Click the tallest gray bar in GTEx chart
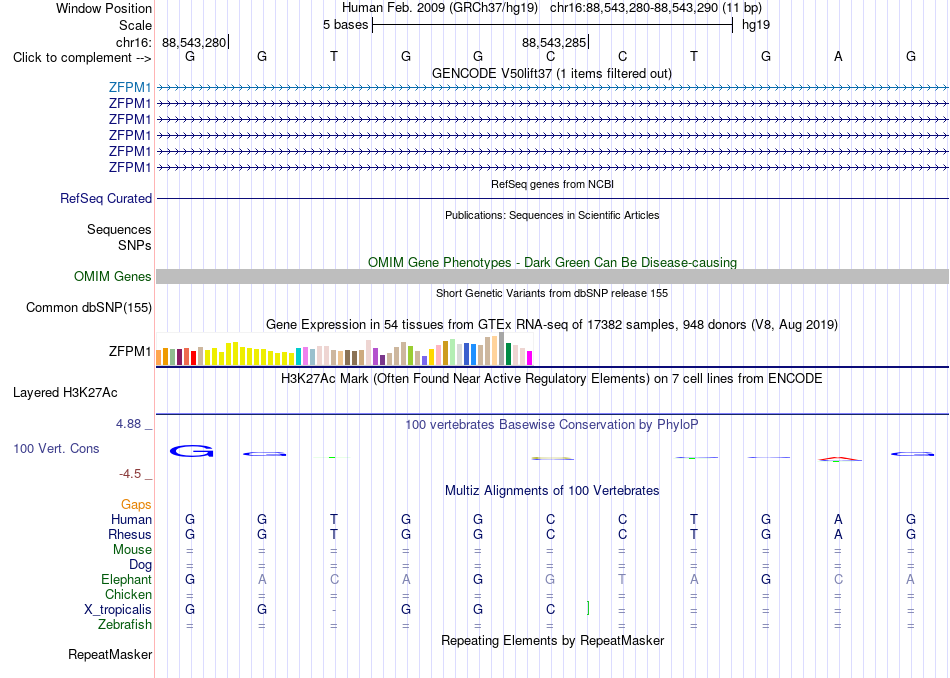The height and width of the screenshot is (678, 950). pos(502,348)
